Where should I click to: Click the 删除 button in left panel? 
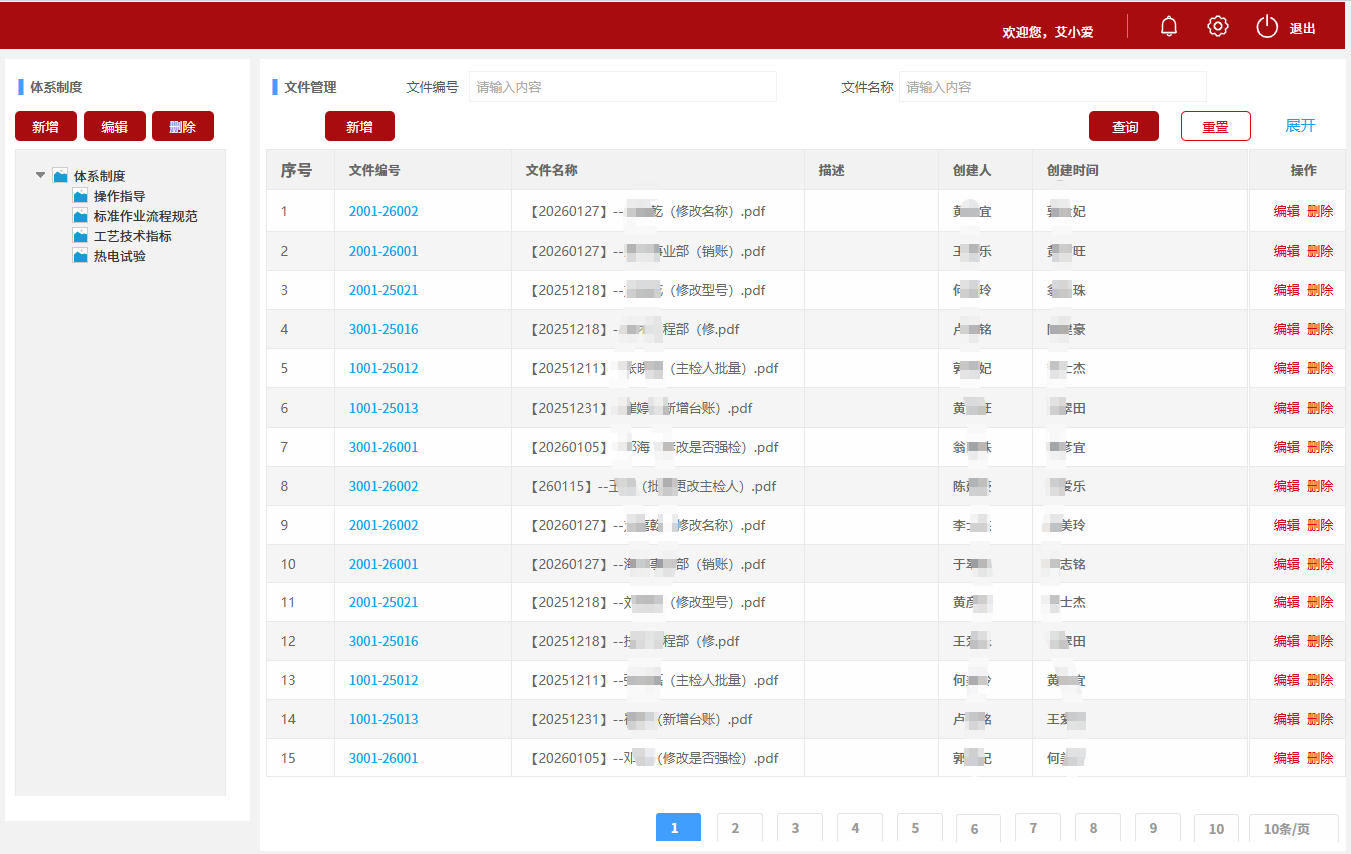[x=182, y=126]
